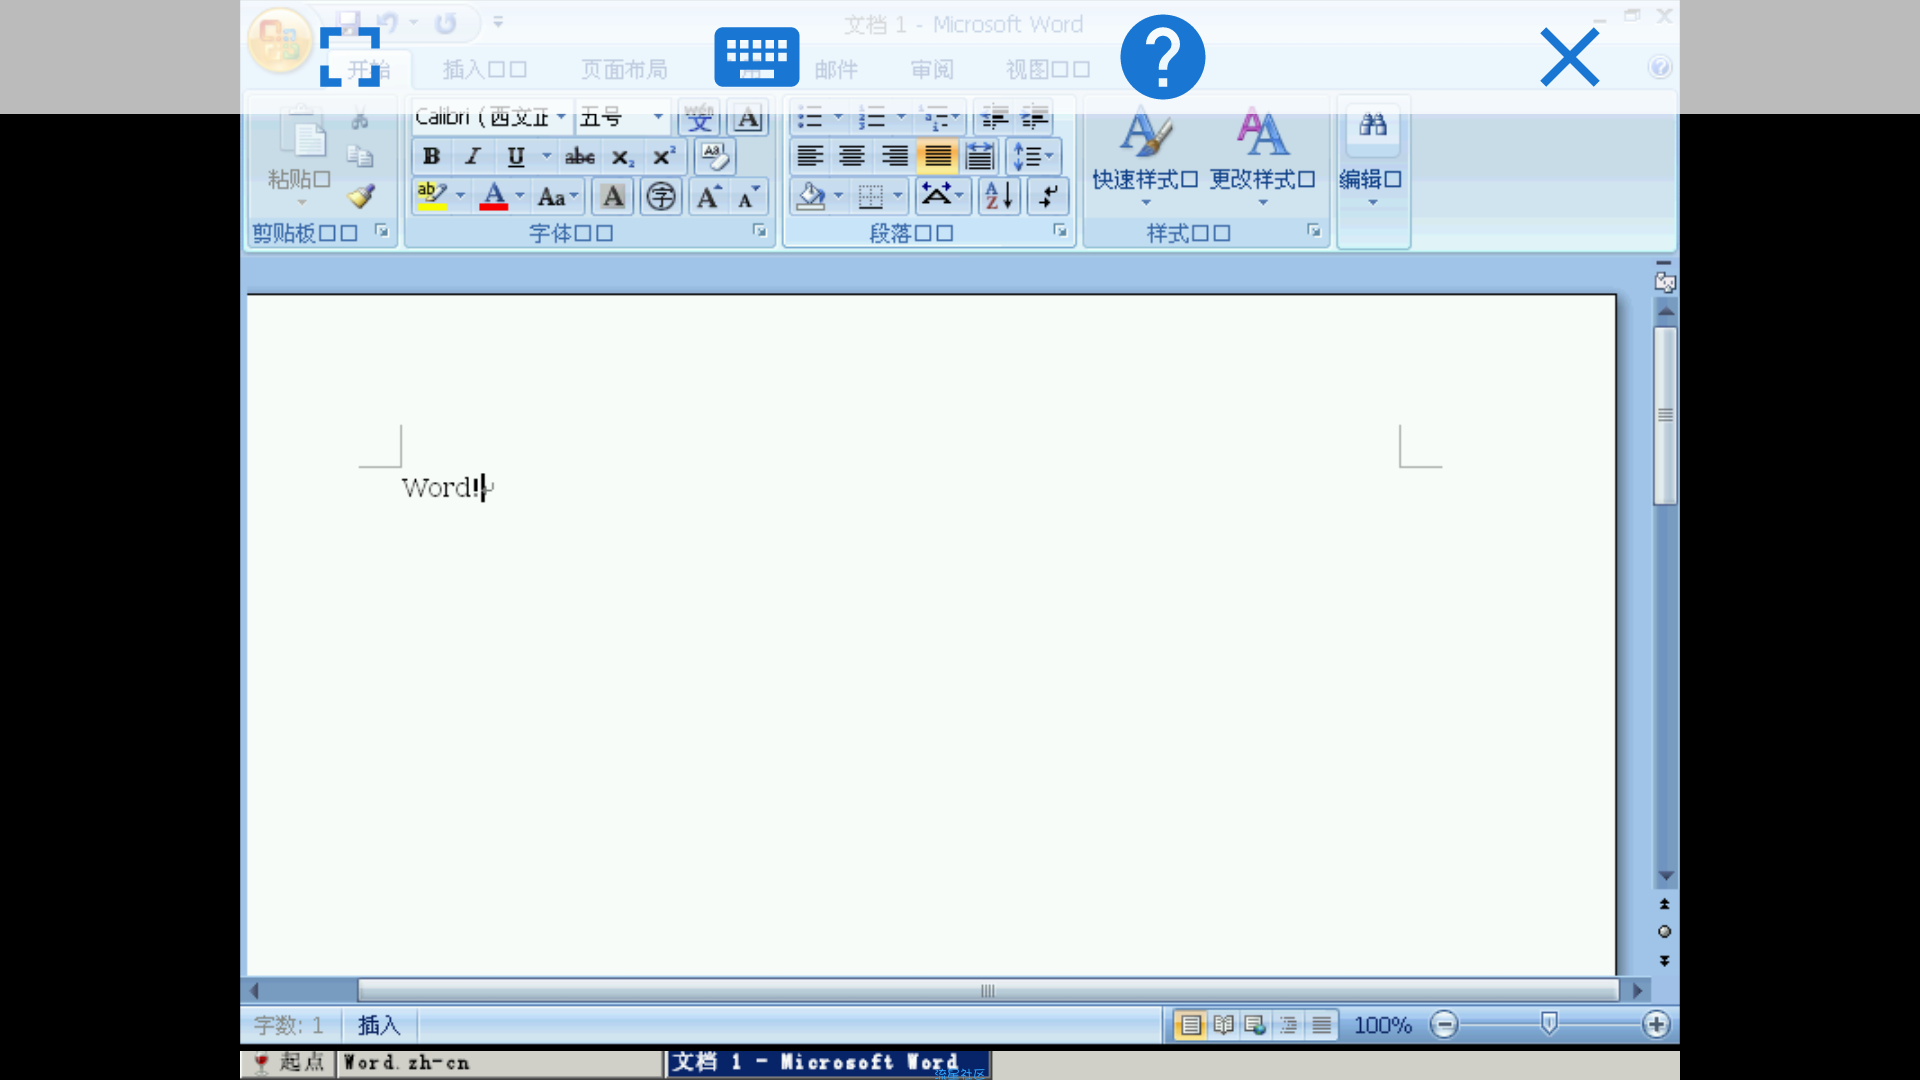Align text left
The image size is (1920, 1080).
click(x=810, y=156)
